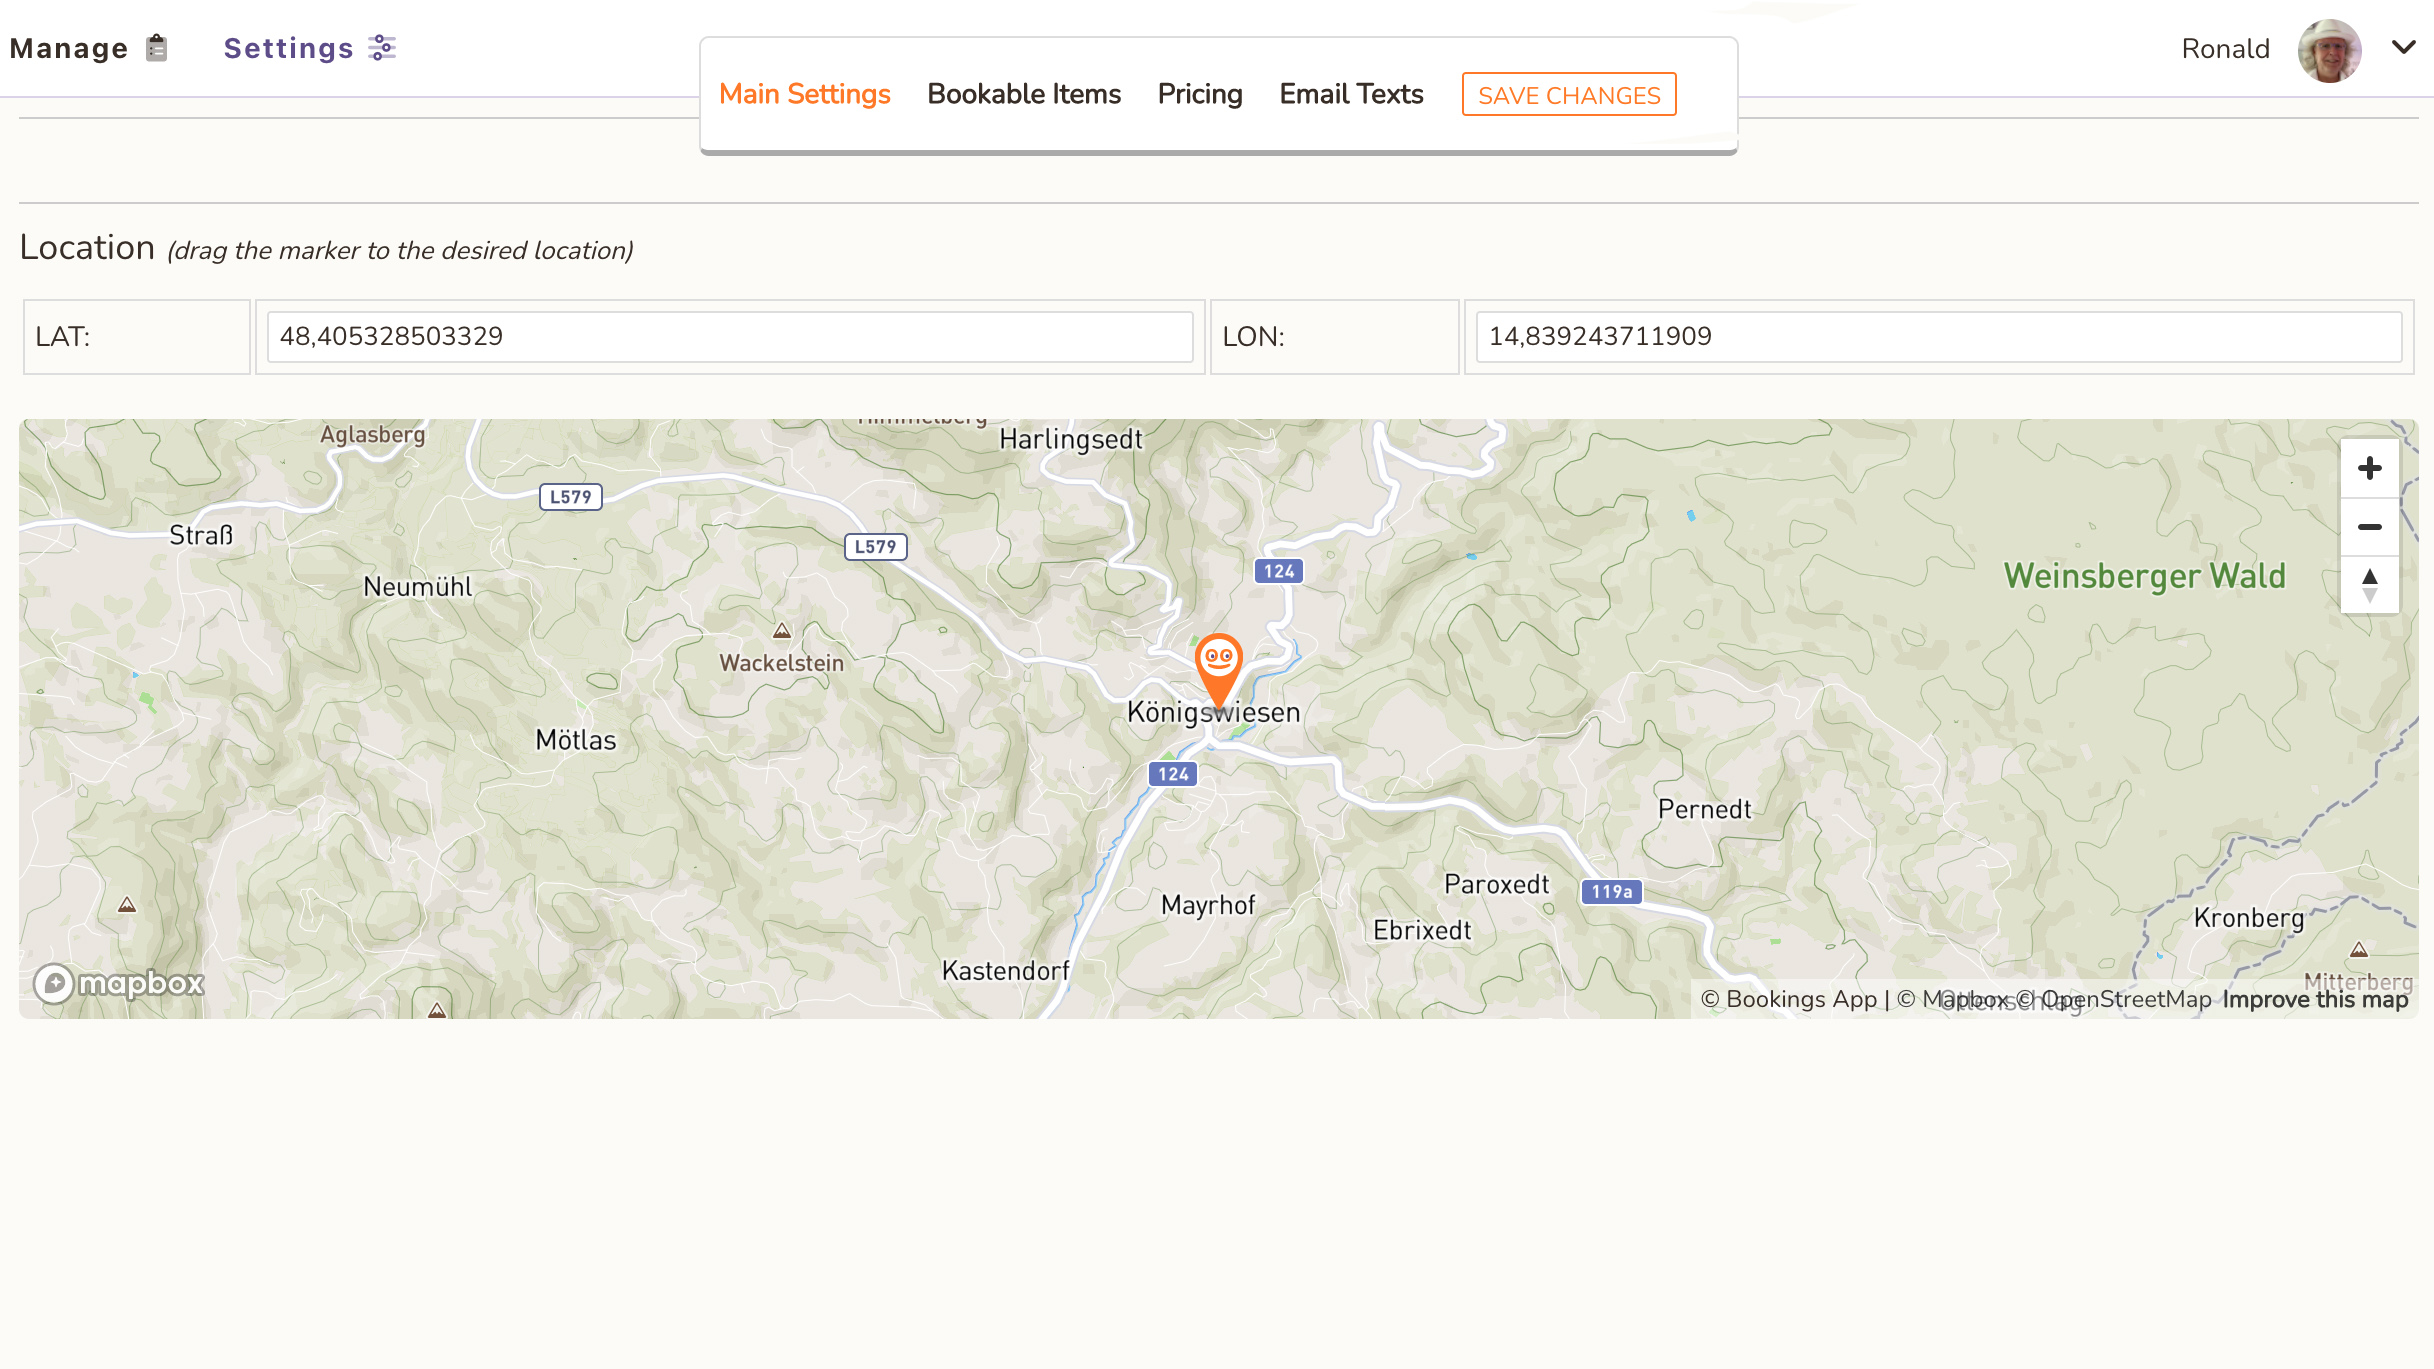Click the Mapbox logo on map
2434x1369 pixels.
[x=119, y=984]
